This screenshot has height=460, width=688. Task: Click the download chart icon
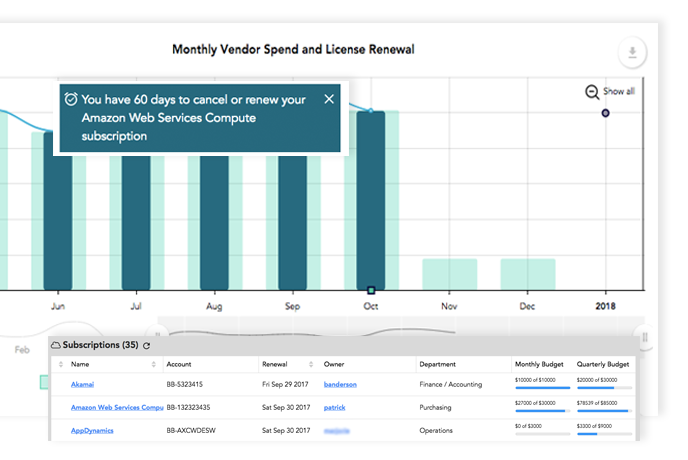(x=632, y=52)
